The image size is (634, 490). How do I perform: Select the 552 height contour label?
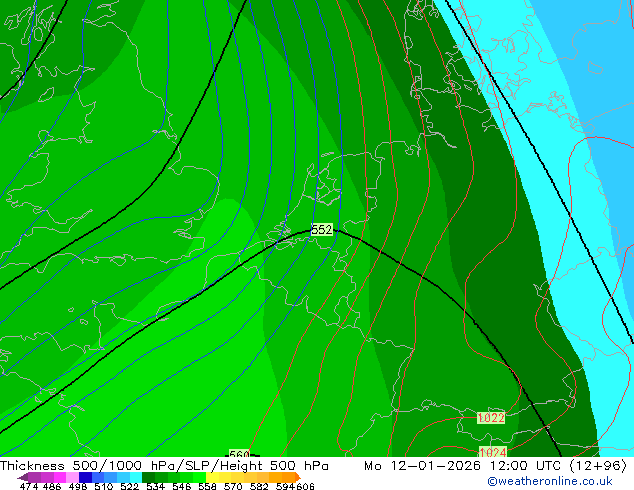(x=322, y=230)
